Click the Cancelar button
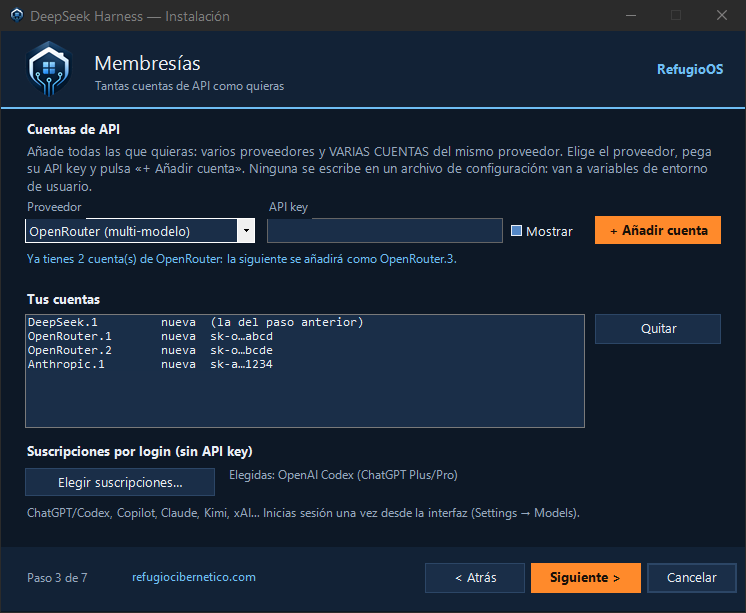 pyautogui.click(x=692, y=578)
